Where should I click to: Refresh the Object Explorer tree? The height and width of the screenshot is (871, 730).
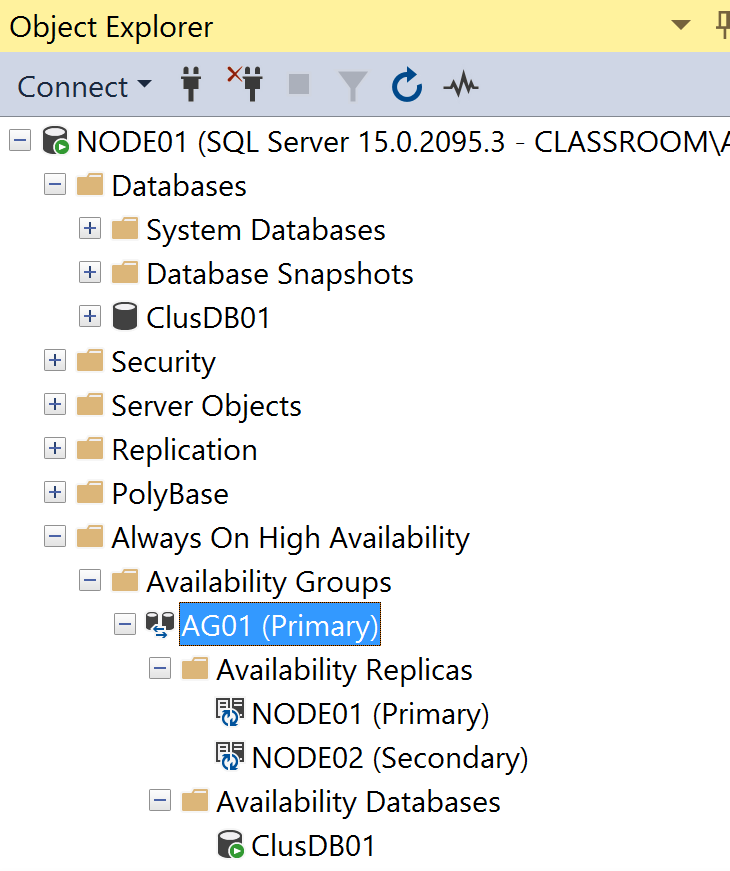406,86
